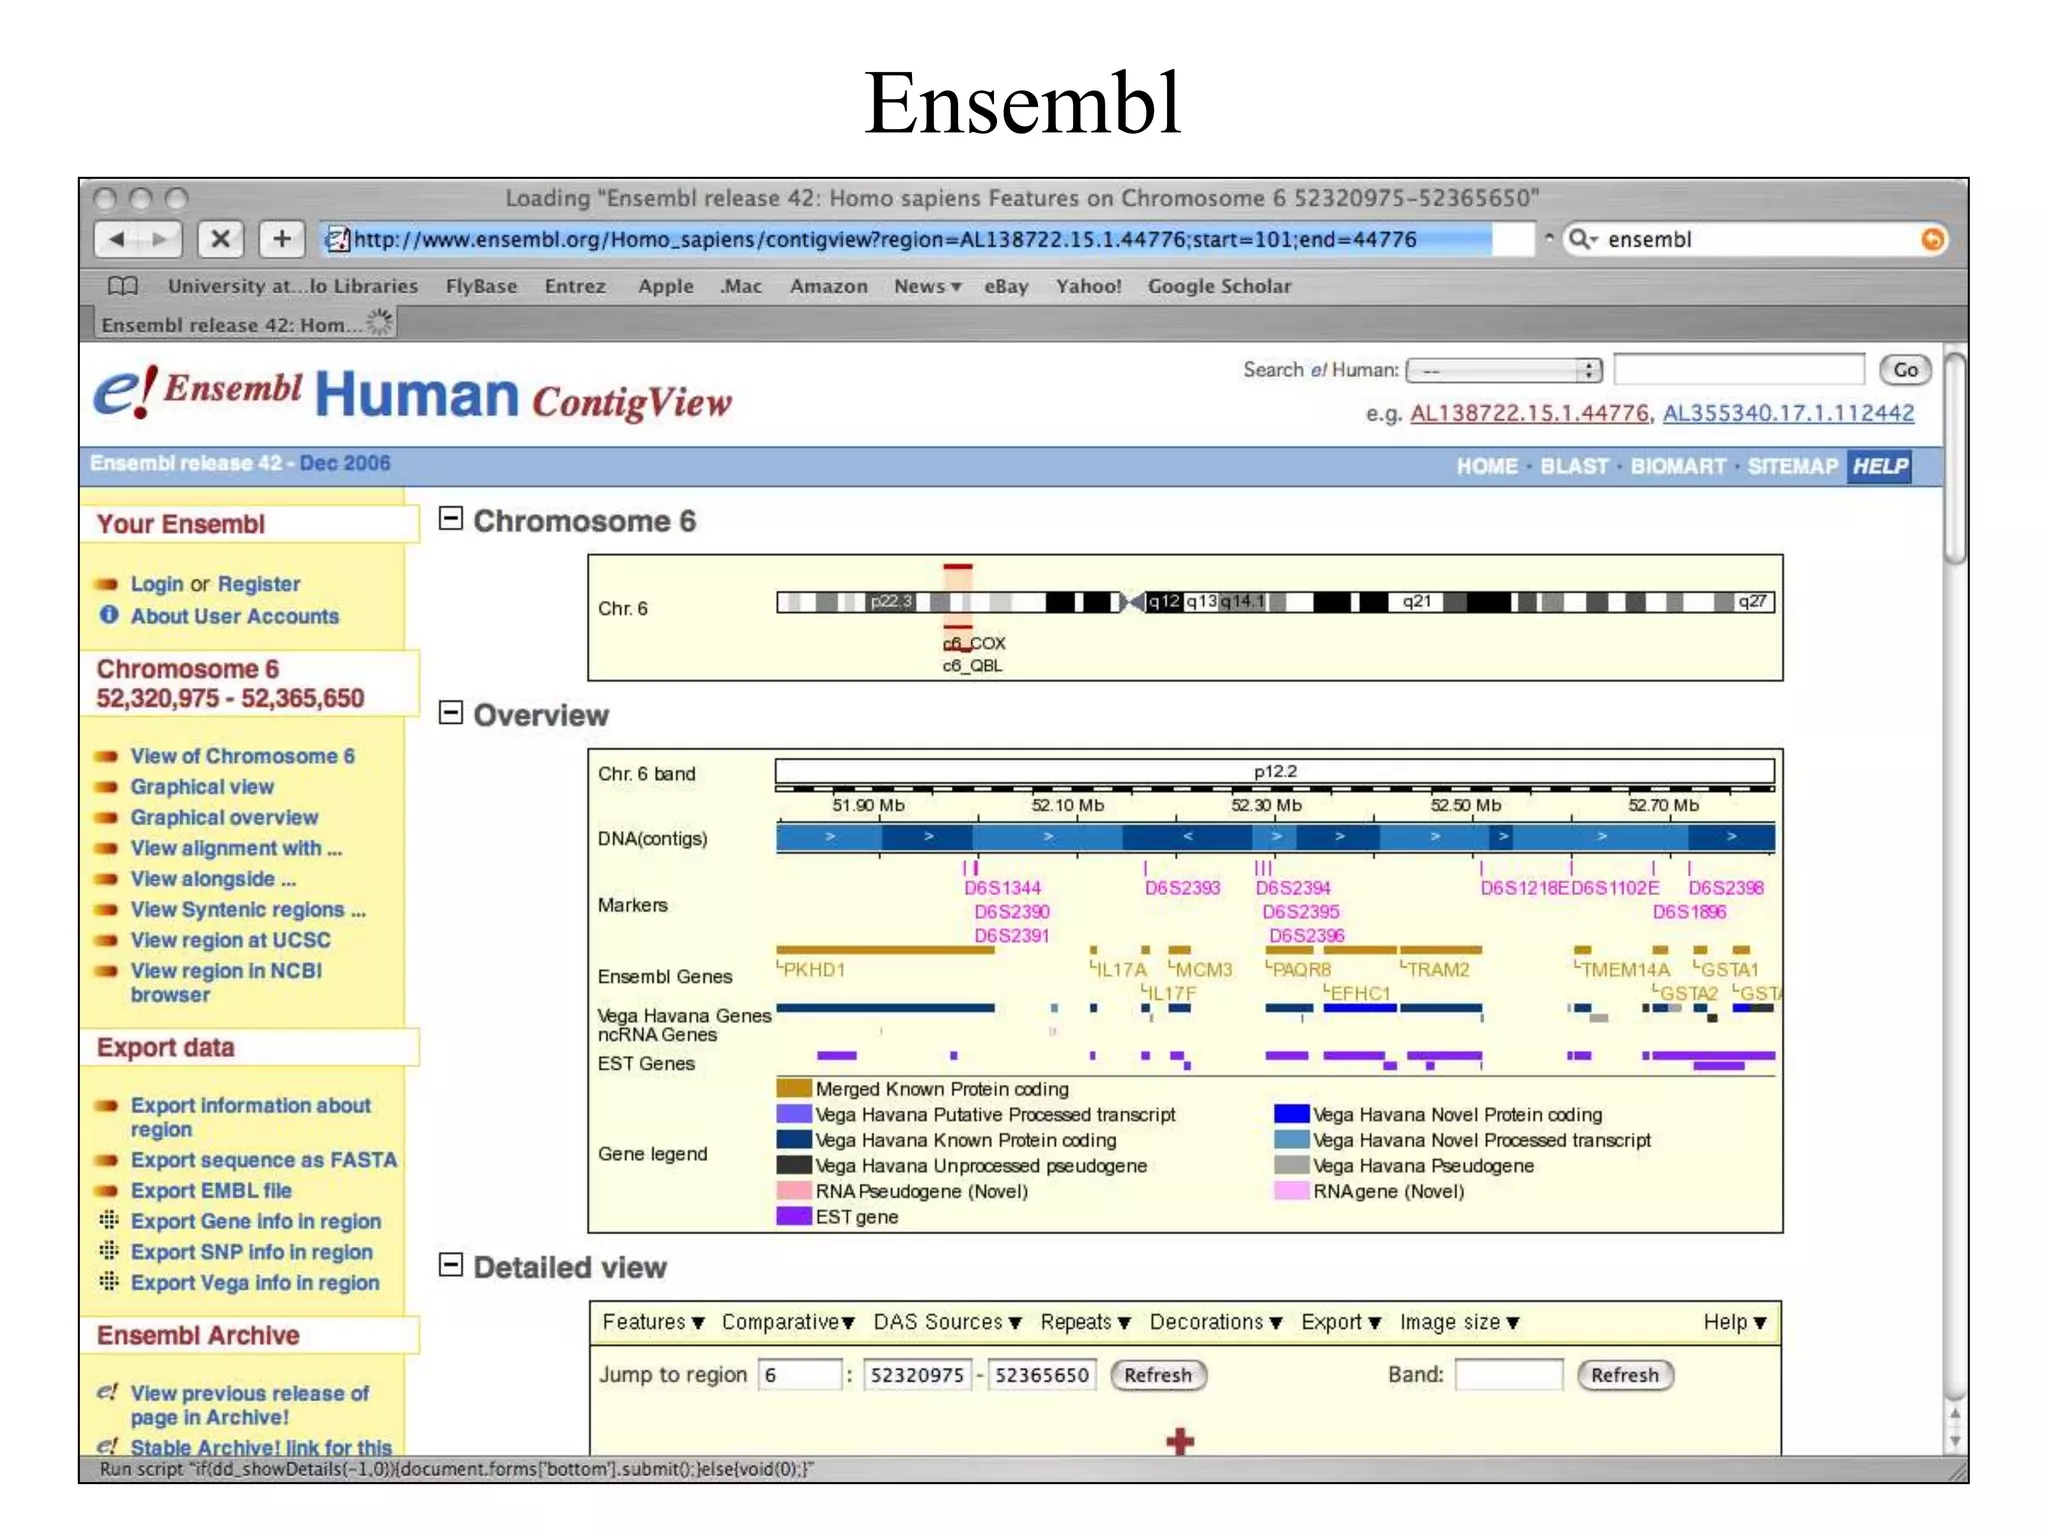Open BIOMART from the nav bar

pyautogui.click(x=1678, y=466)
